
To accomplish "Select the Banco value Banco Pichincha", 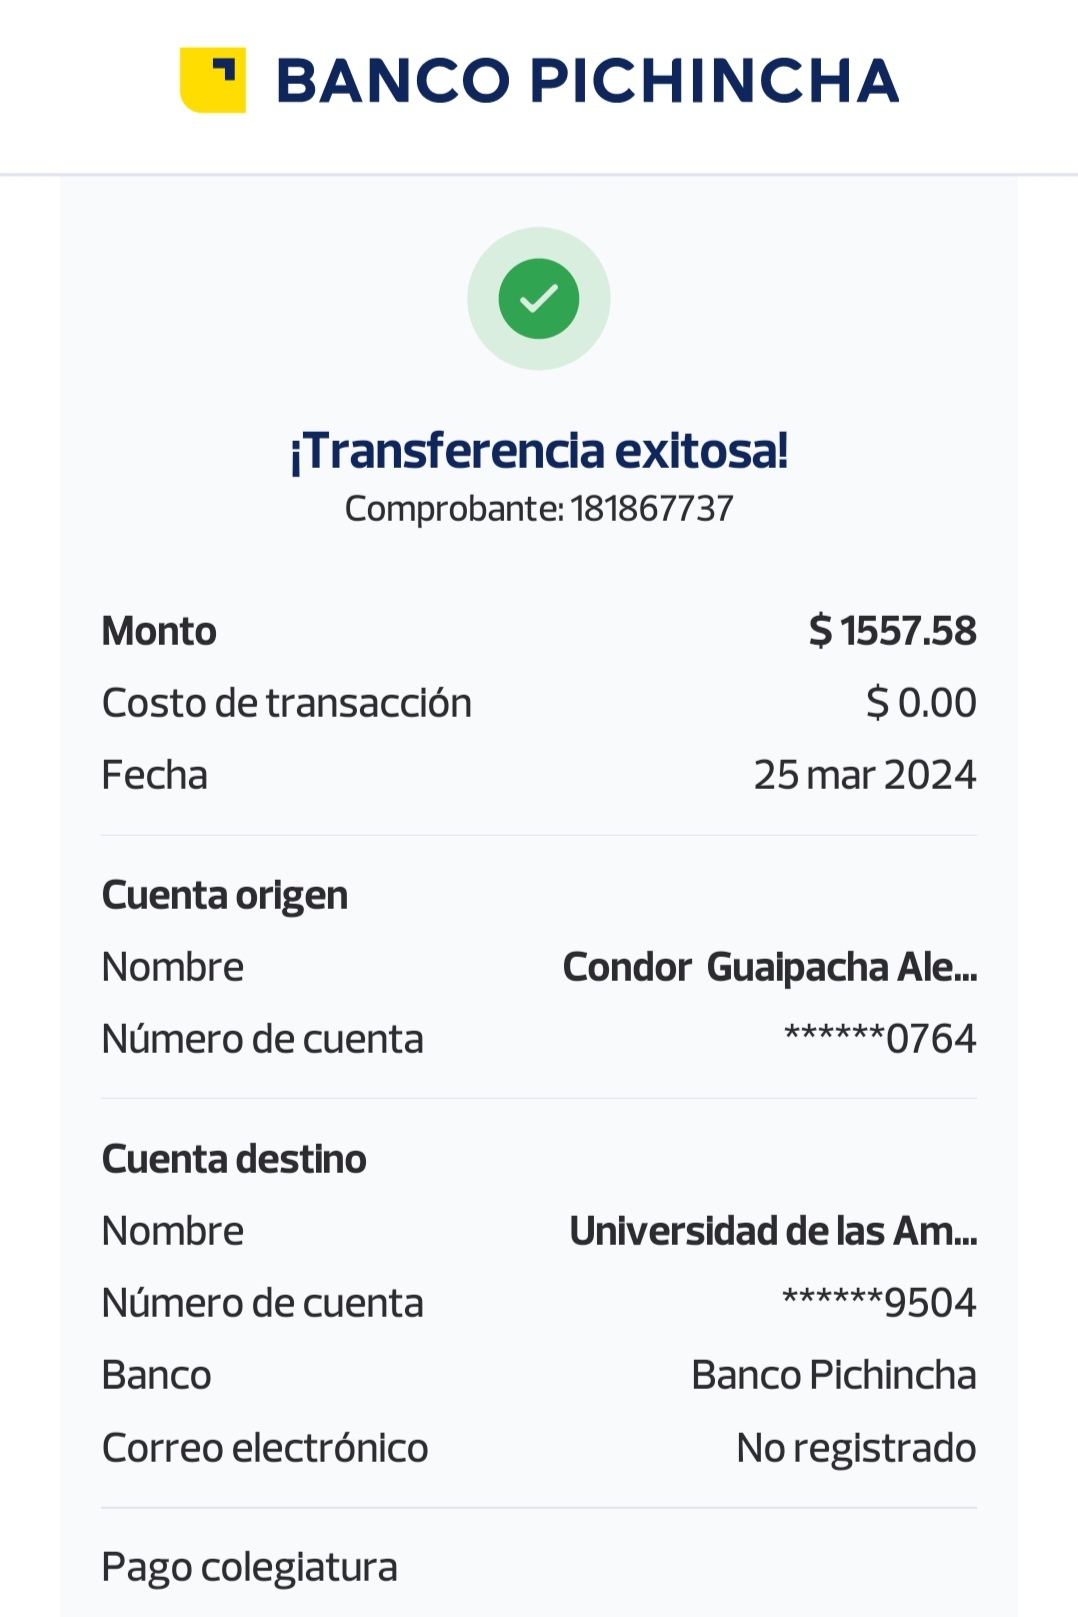I will 833,1375.
